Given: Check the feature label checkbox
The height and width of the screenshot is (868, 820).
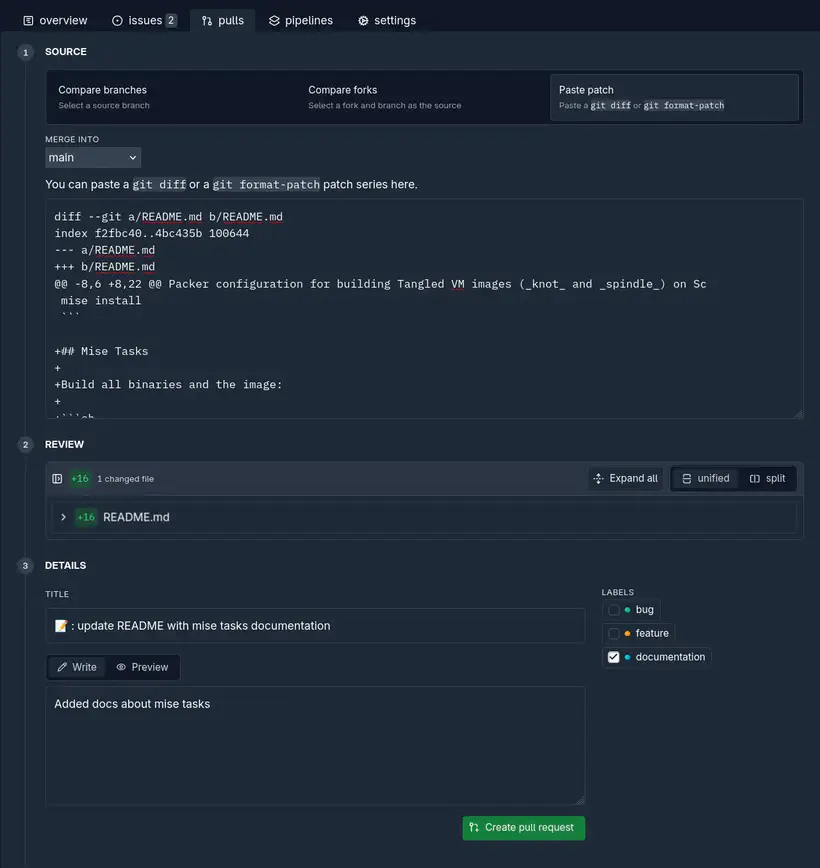Looking at the screenshot, I should (613, 633).
